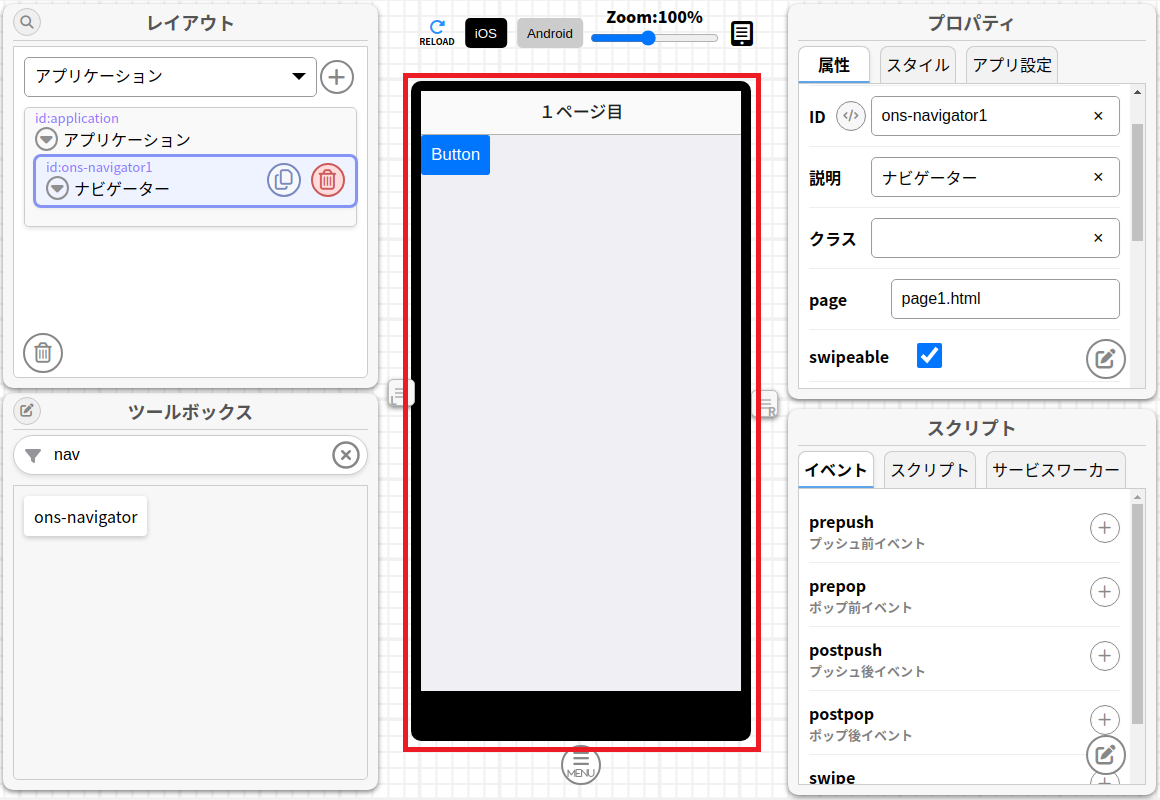Open the edit icon next to swipeable

[1105, 359]
